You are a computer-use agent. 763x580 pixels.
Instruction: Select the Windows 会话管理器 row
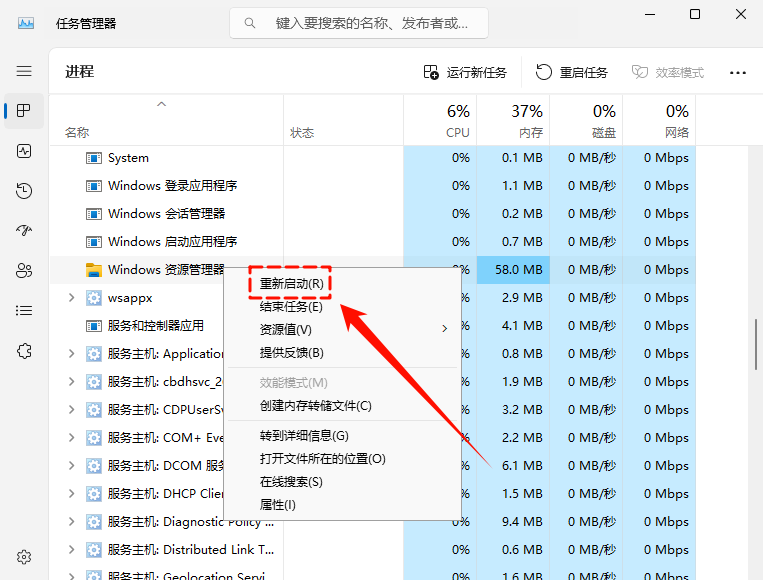[x=373, y=214]
